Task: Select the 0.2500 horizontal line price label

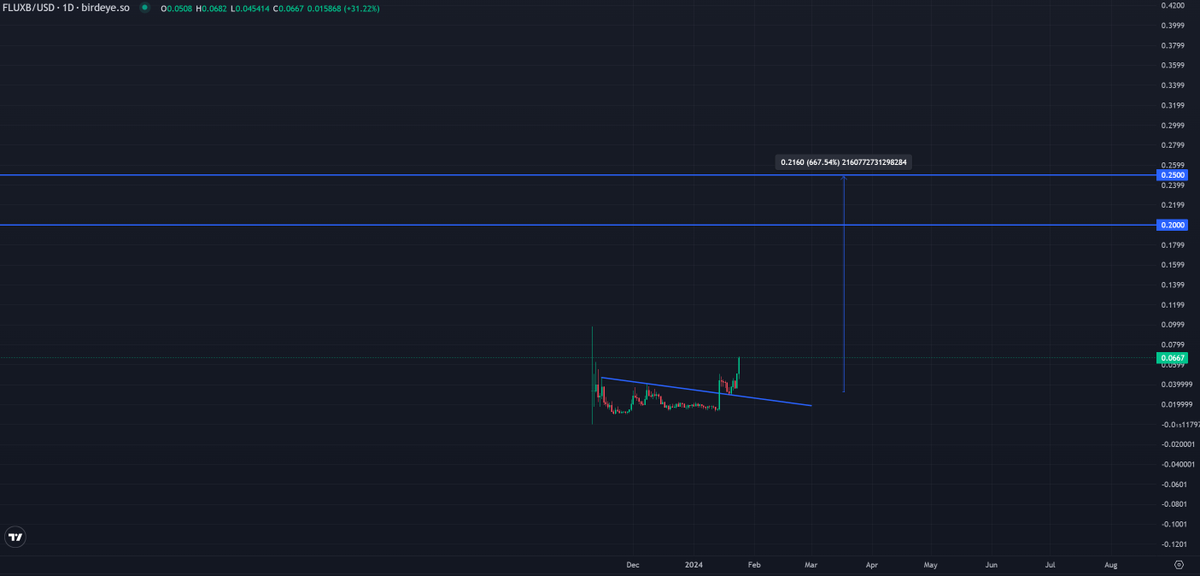Action: pos(1172,175)
